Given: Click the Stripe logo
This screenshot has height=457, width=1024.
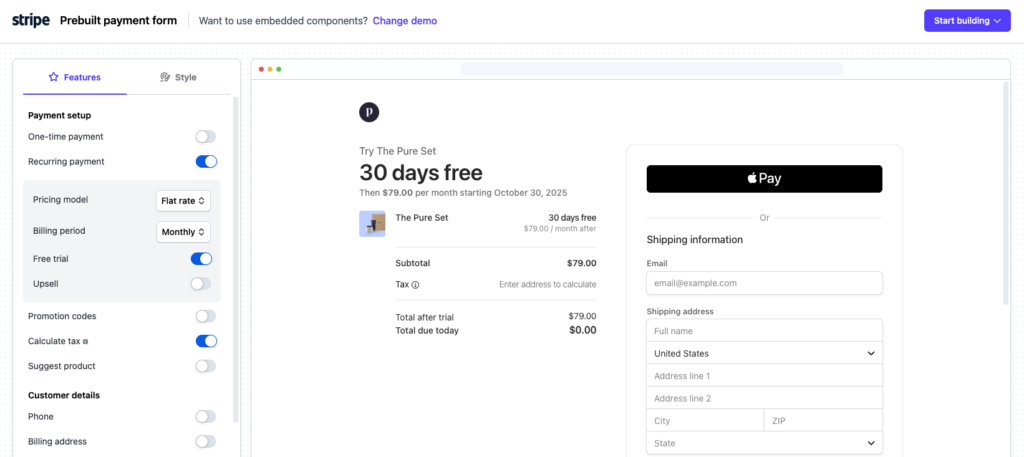Looking at the screenshot, I should (31, 20).
